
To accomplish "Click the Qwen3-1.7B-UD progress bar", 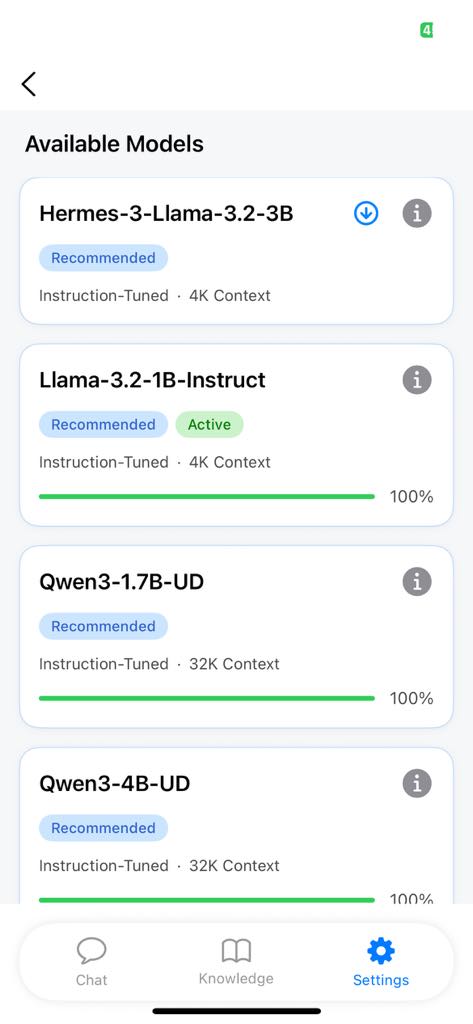I will (207, 698).
